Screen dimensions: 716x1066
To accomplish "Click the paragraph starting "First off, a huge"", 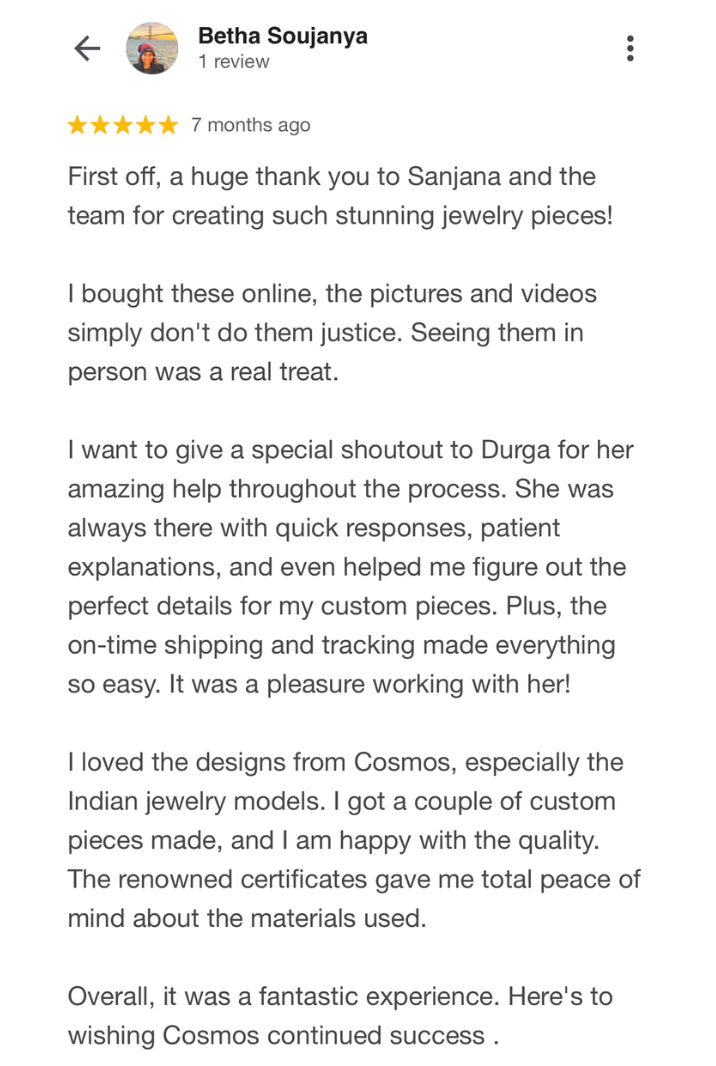I will click(x=340, y=196).
